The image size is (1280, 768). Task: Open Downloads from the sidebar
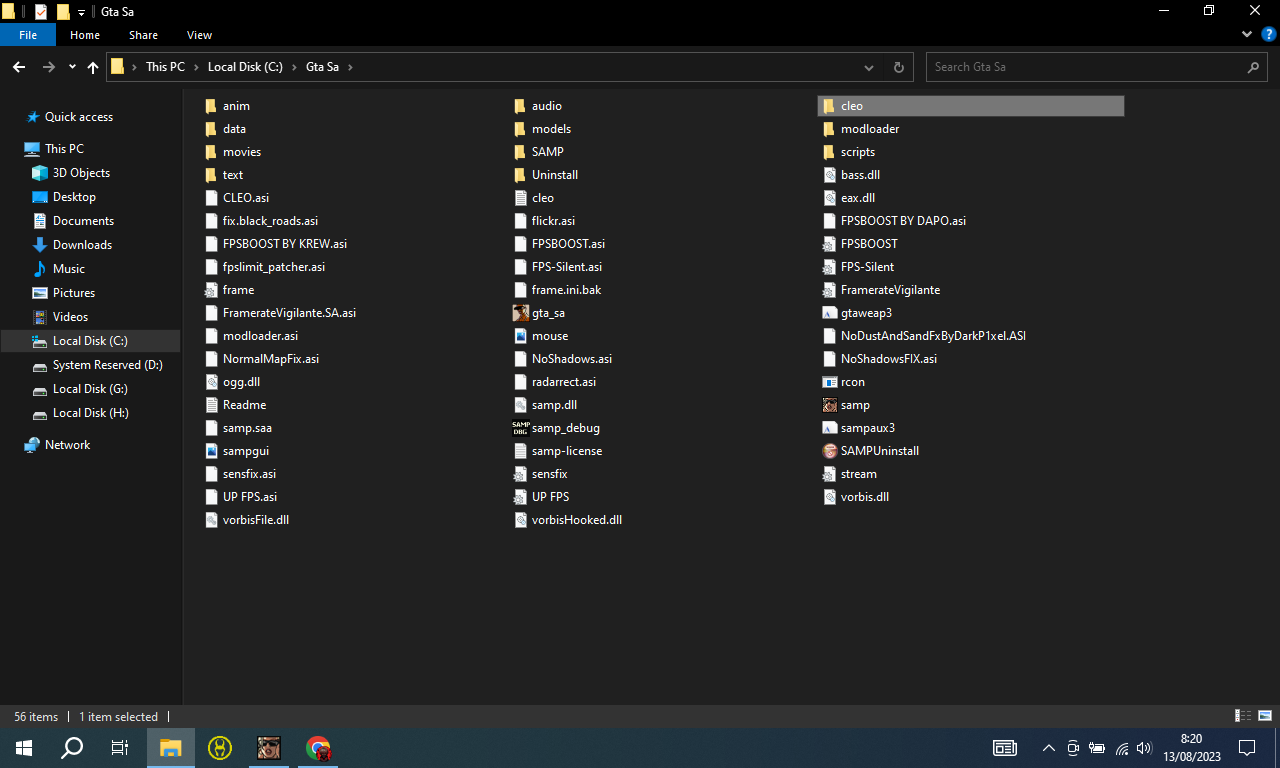(82, 245)
